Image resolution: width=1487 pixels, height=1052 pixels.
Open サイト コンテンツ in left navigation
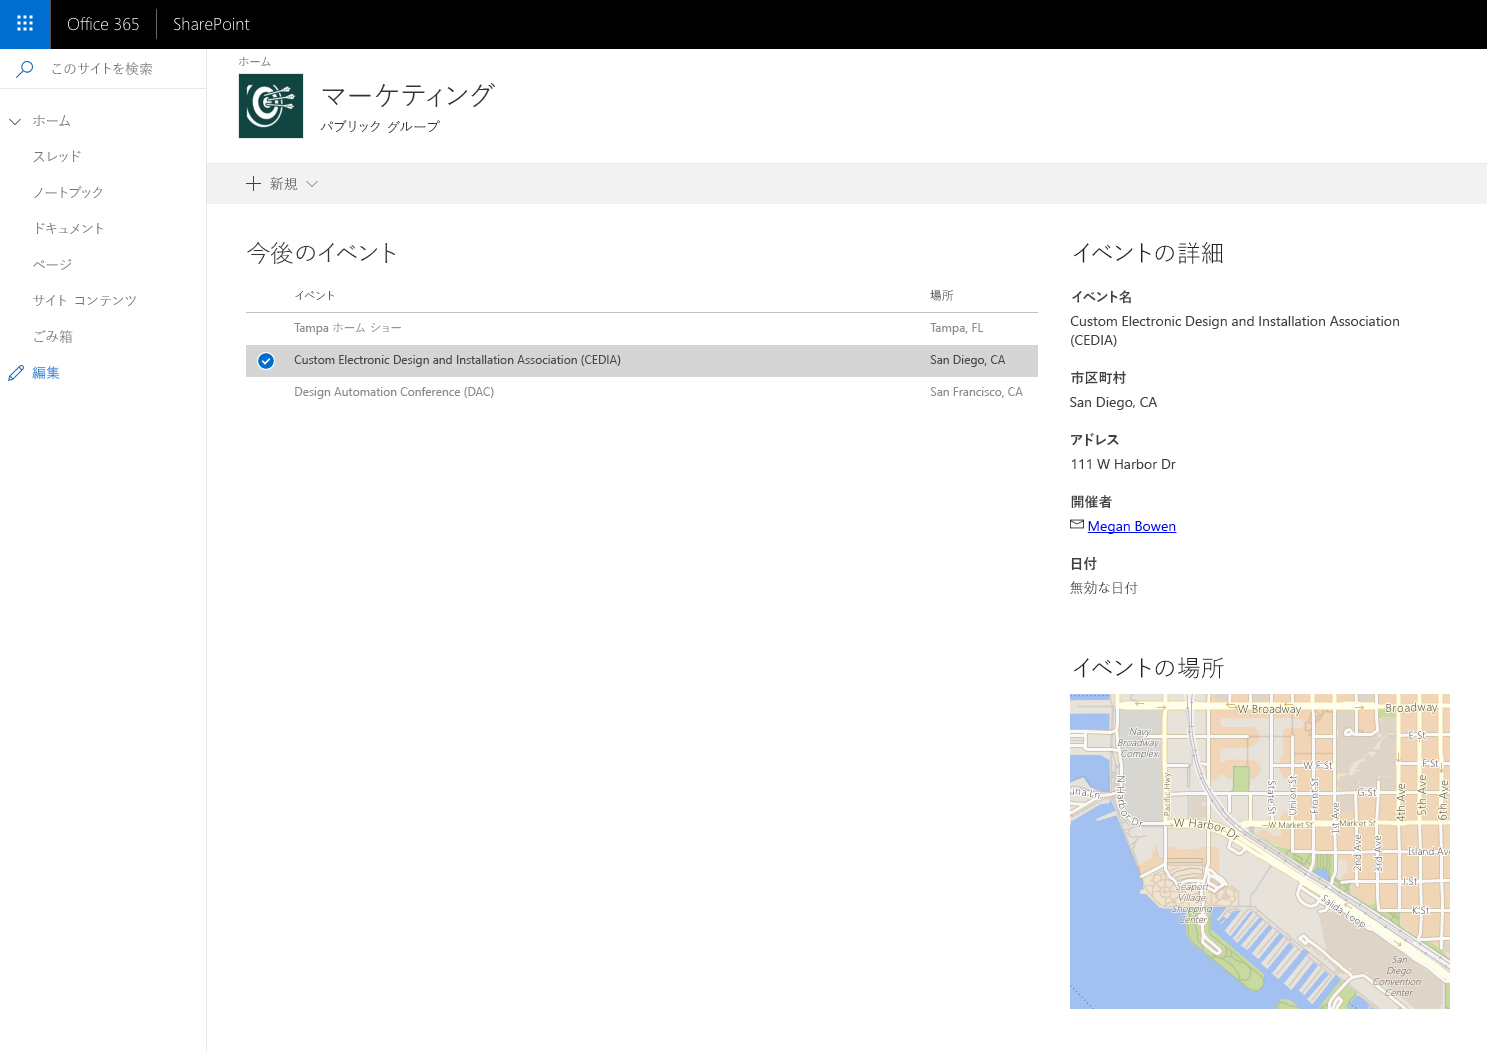85,301
